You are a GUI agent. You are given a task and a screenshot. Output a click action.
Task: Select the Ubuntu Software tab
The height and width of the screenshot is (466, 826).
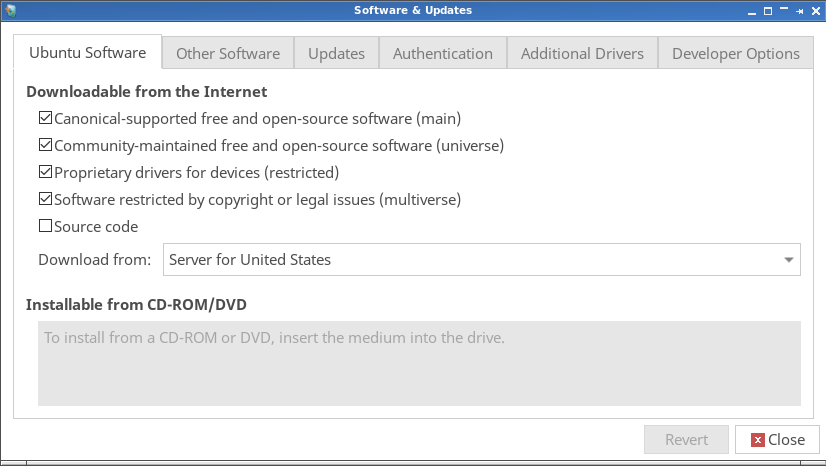point(87,53)
